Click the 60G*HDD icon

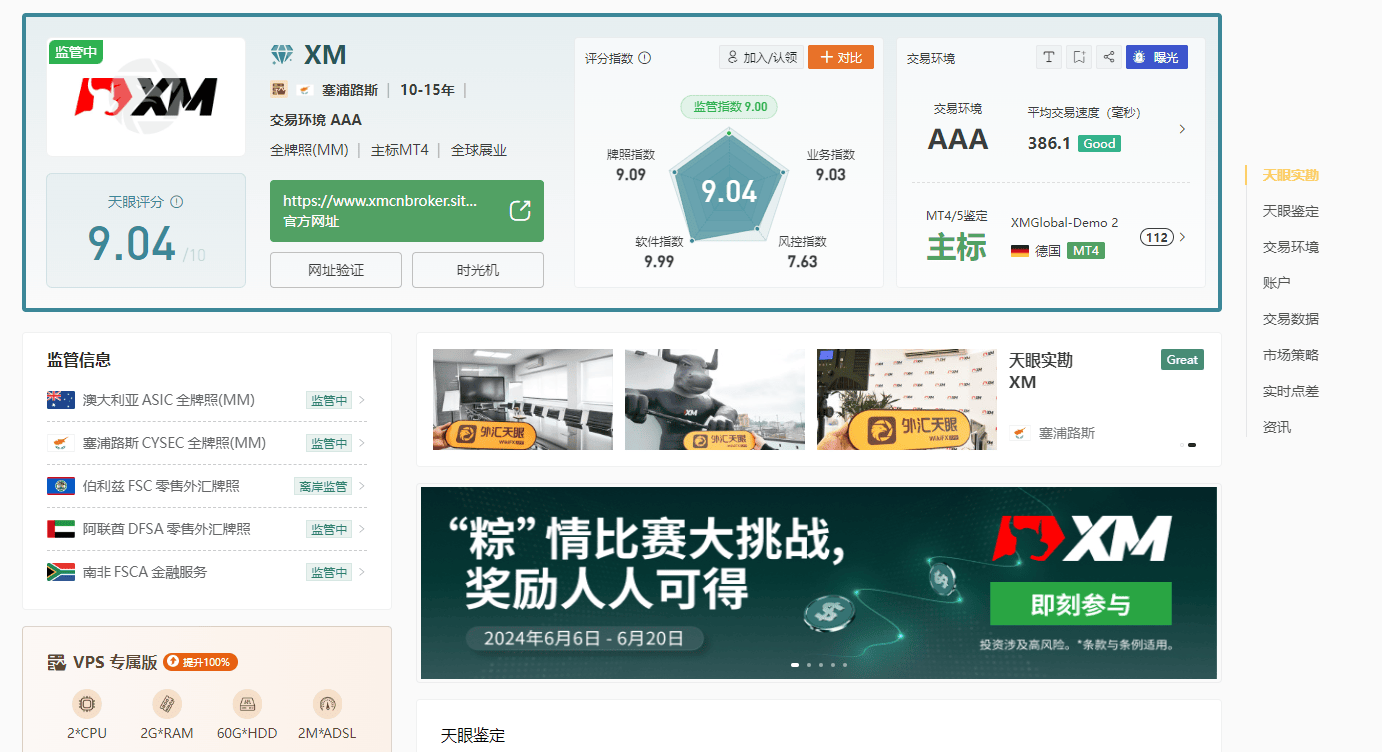[247, 704]
